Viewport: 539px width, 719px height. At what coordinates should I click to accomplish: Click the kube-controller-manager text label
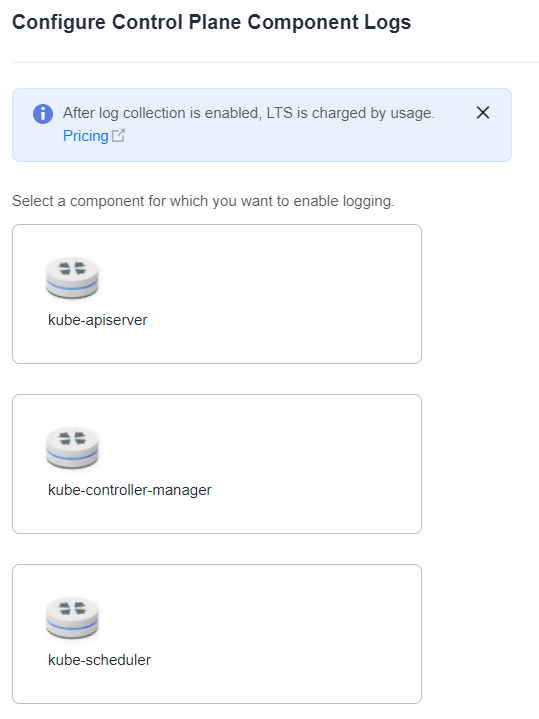click(x=130, y=490)
